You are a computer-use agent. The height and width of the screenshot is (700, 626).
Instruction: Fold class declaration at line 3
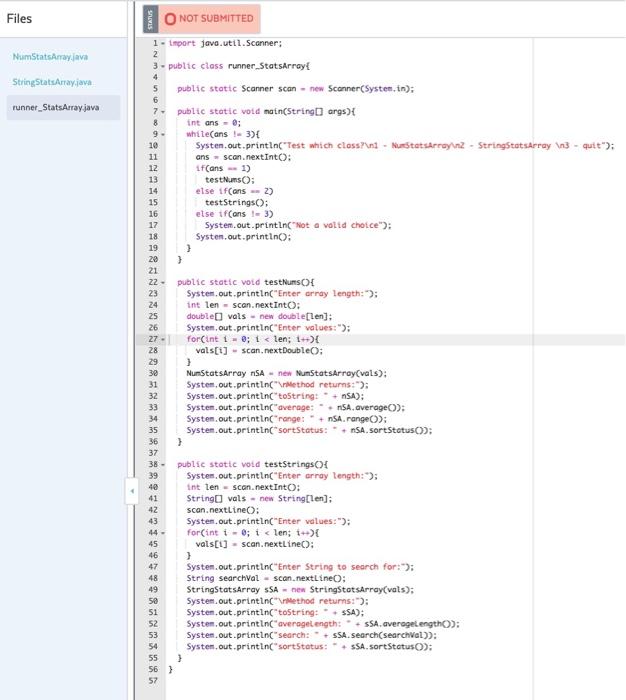click(163, 67)
